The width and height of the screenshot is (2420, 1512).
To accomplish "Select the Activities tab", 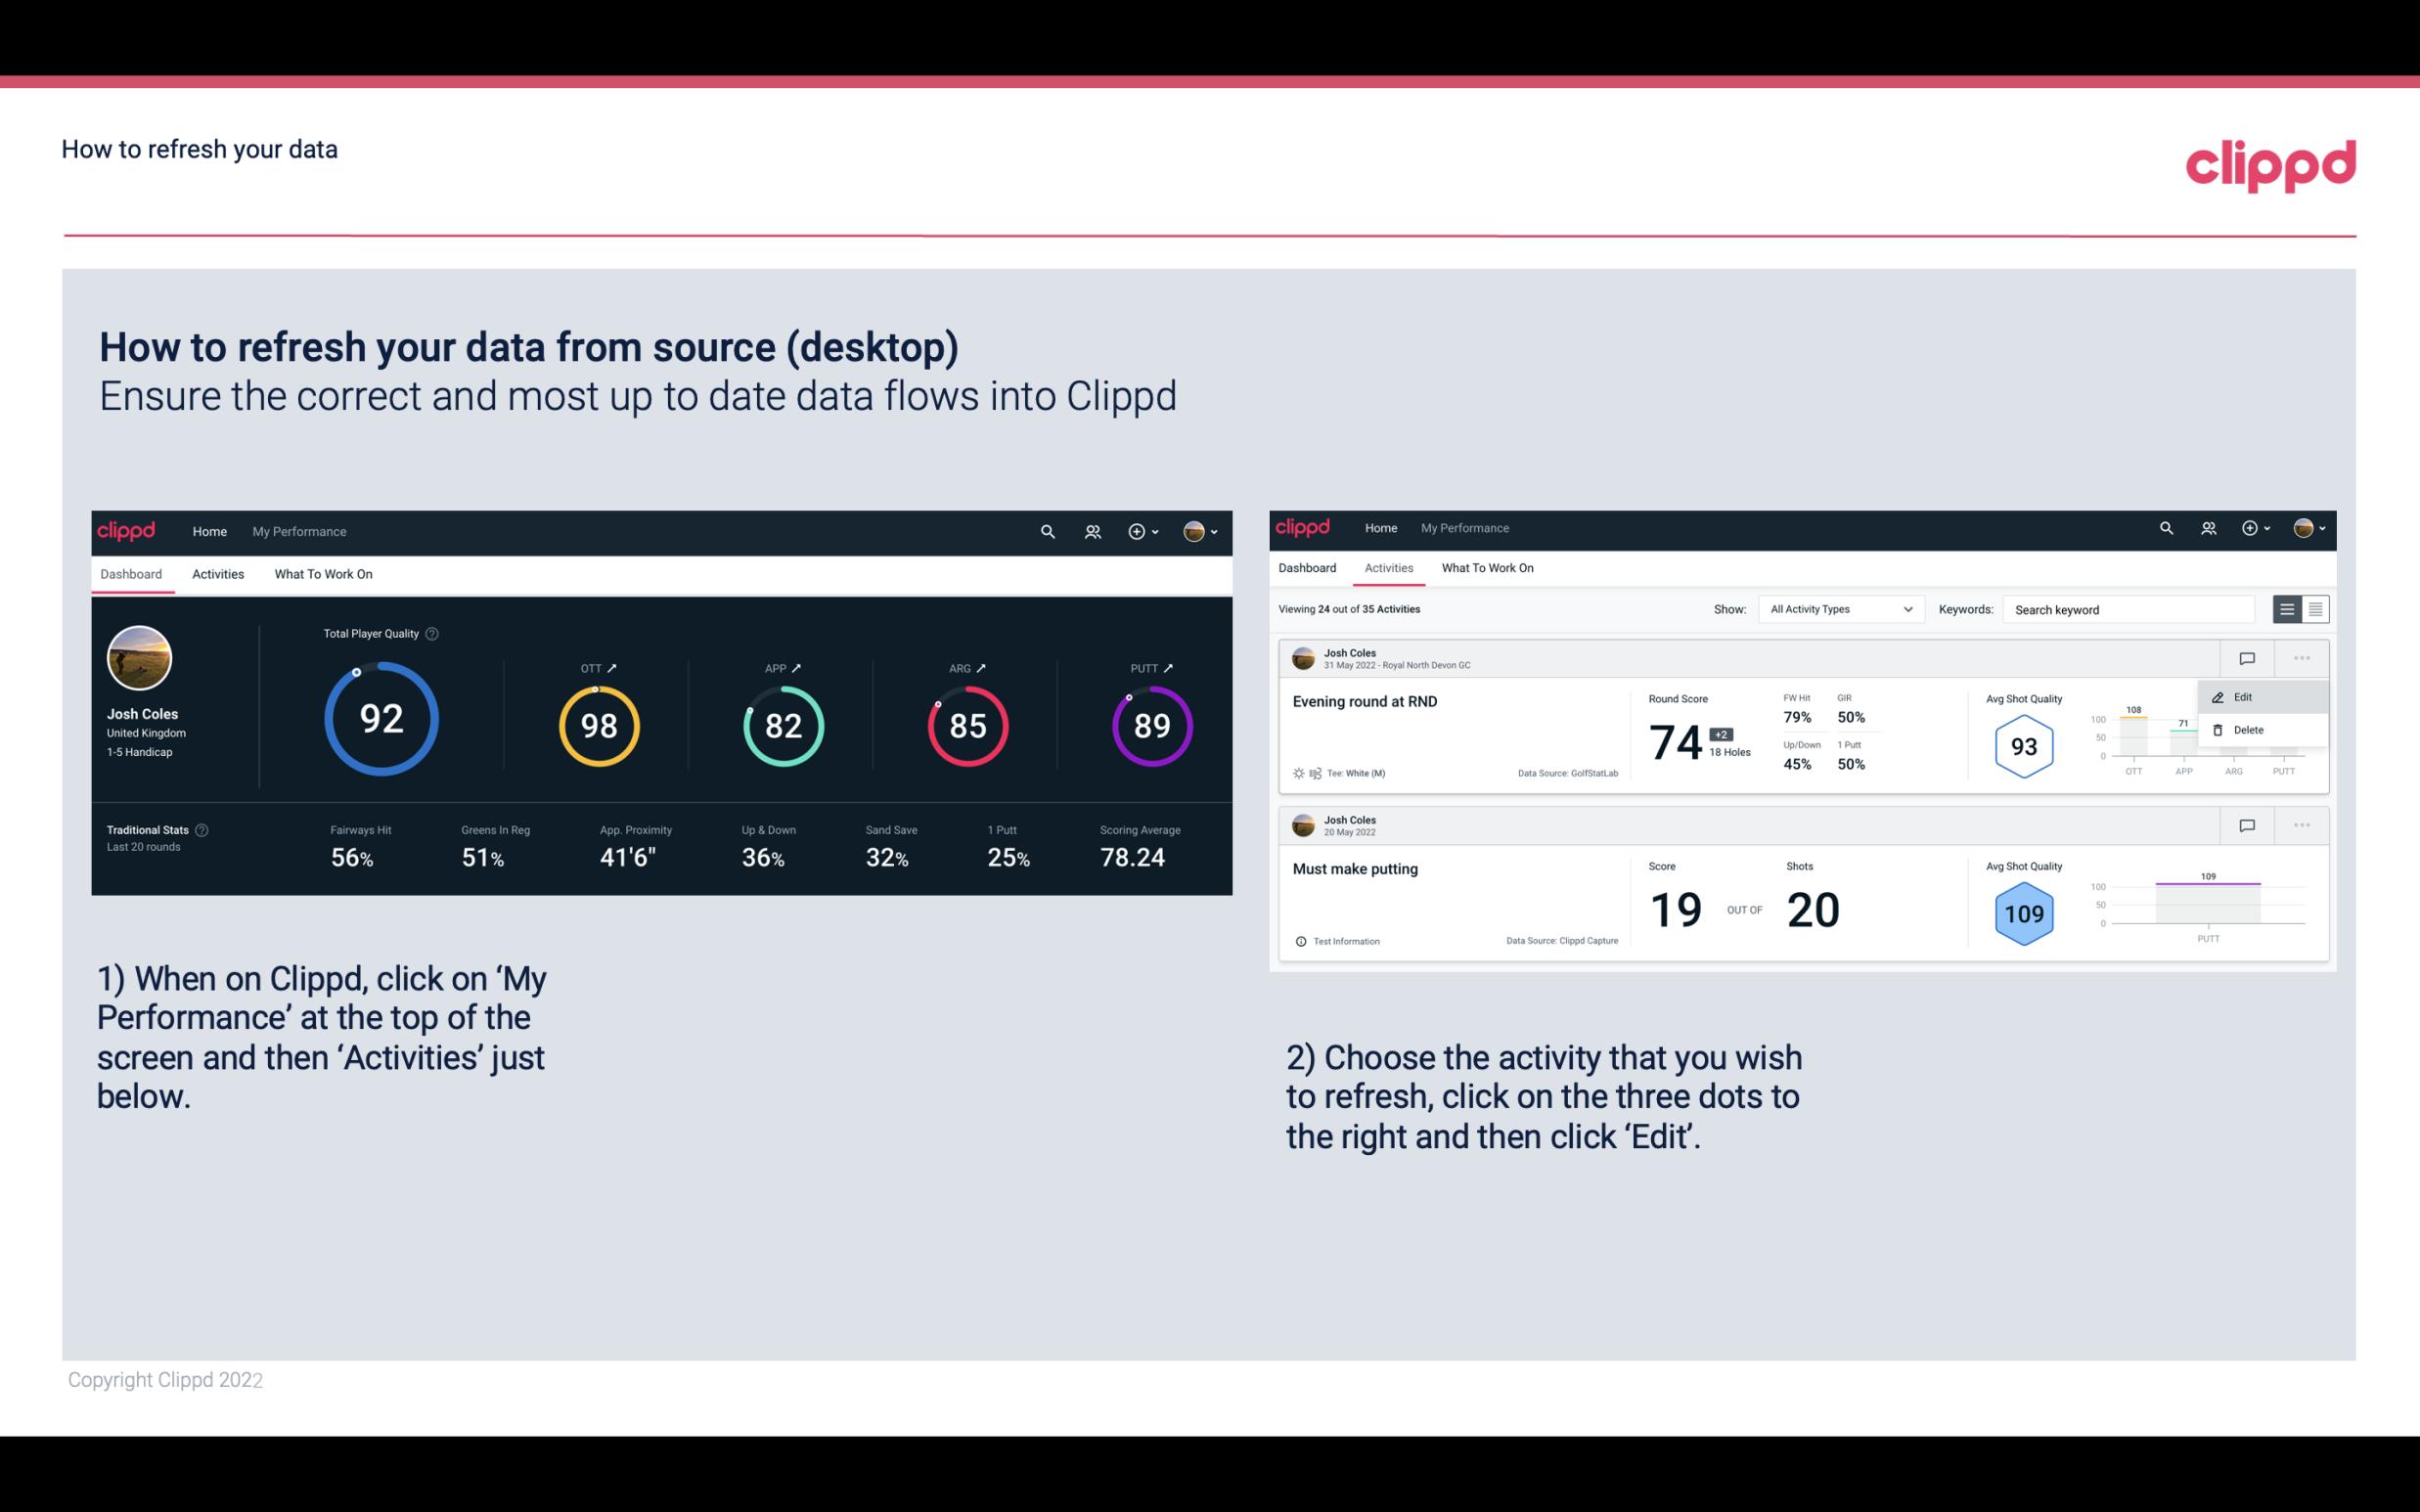I will coord(218,573).
